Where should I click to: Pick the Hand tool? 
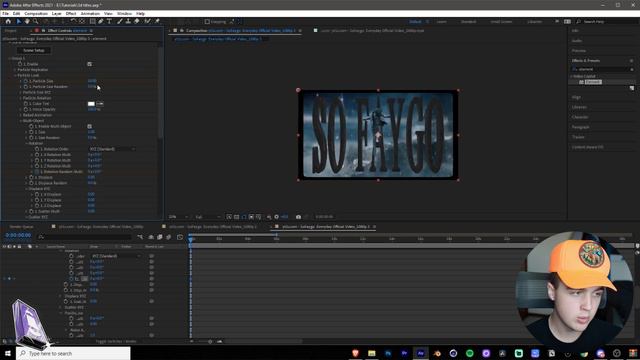pyautogui.click(x=27, y=21)
